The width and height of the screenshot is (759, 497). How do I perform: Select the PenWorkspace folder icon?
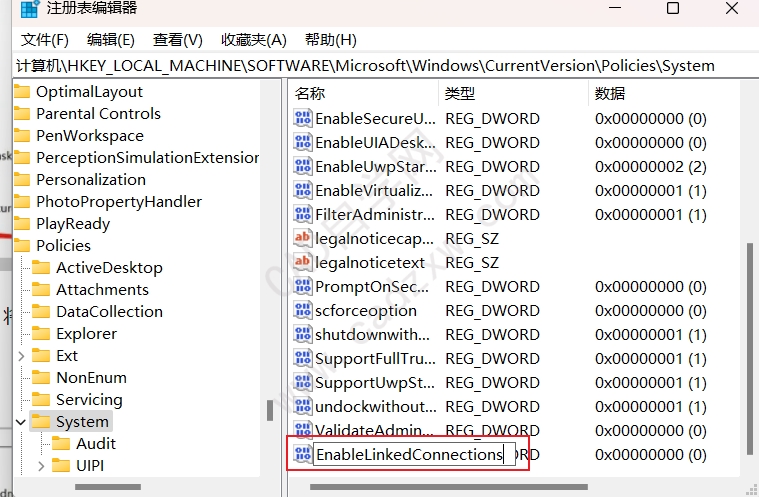click(22, 136)
